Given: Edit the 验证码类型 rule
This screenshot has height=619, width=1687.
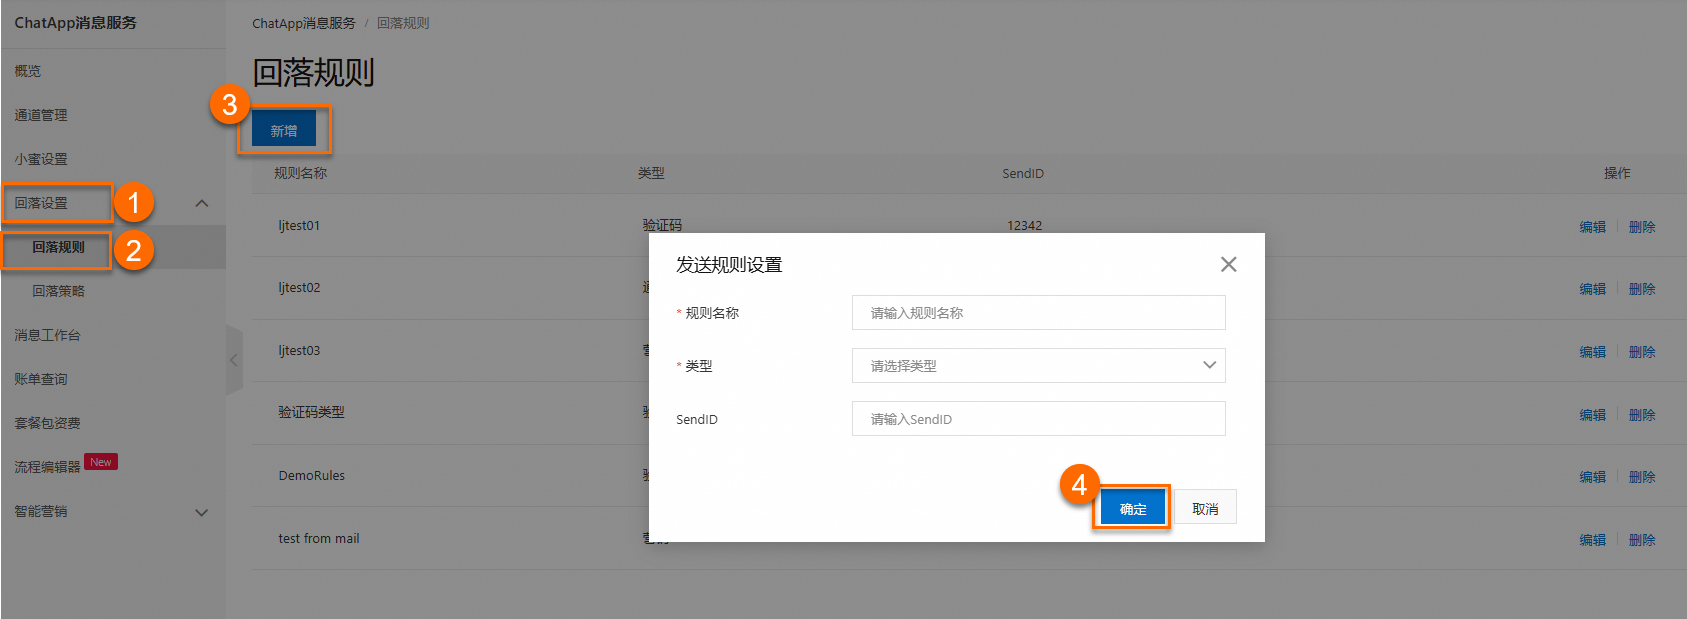Looking at the screenshot, I should point(1592,415).
